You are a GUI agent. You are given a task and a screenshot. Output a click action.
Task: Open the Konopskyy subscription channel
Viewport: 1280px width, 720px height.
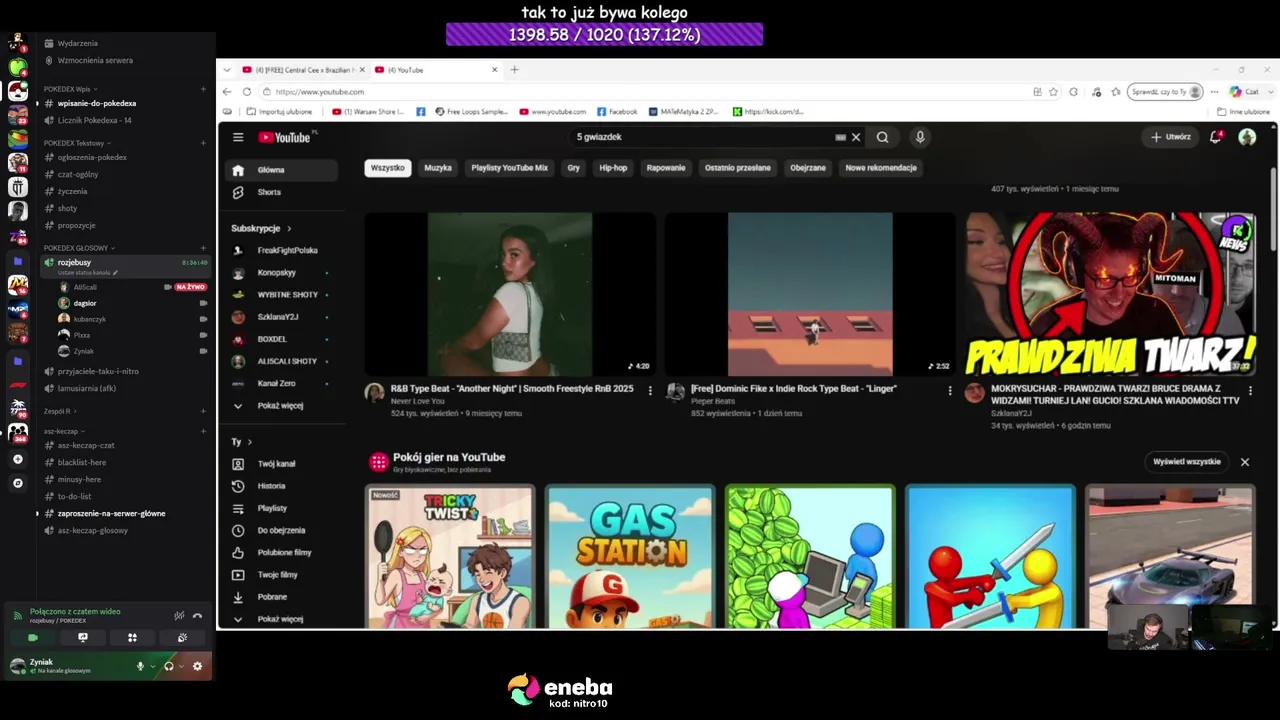[280, 272]
